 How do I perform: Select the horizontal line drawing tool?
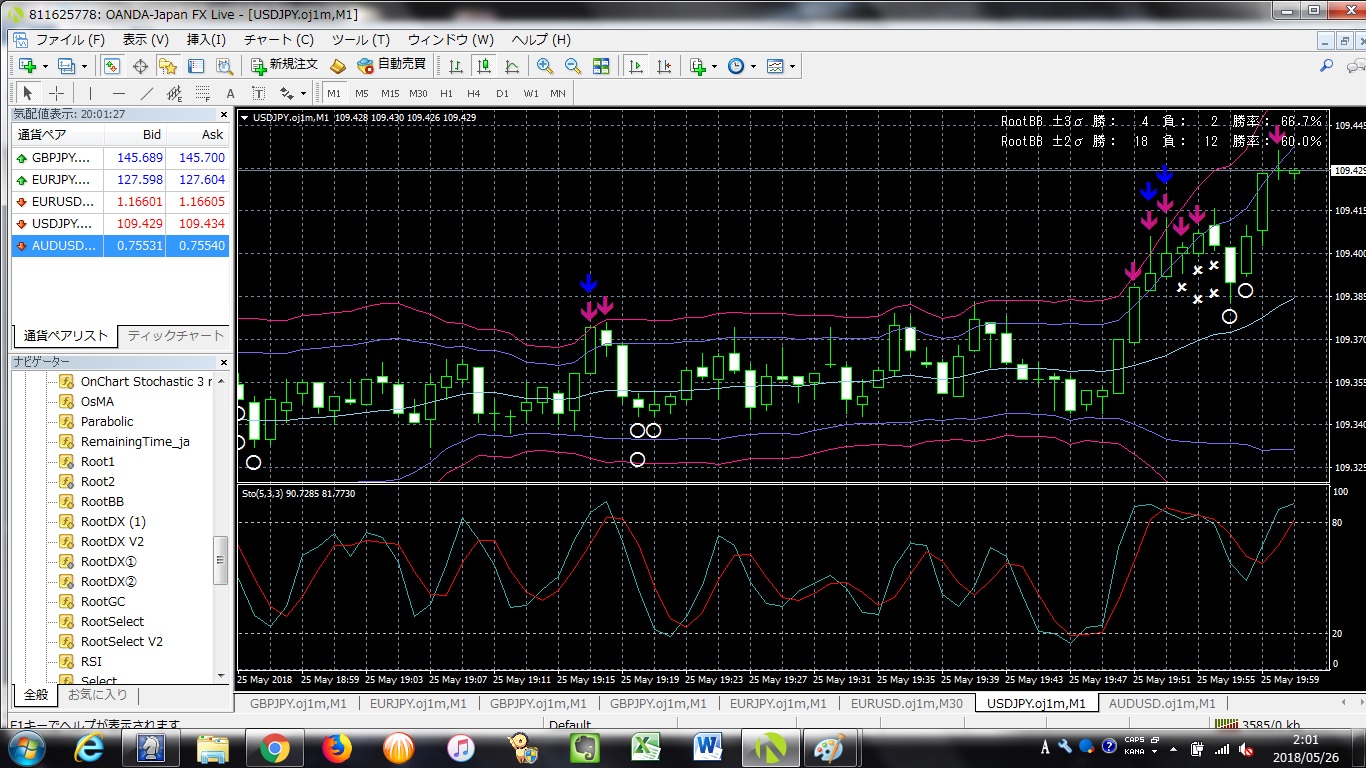point(117,93)
